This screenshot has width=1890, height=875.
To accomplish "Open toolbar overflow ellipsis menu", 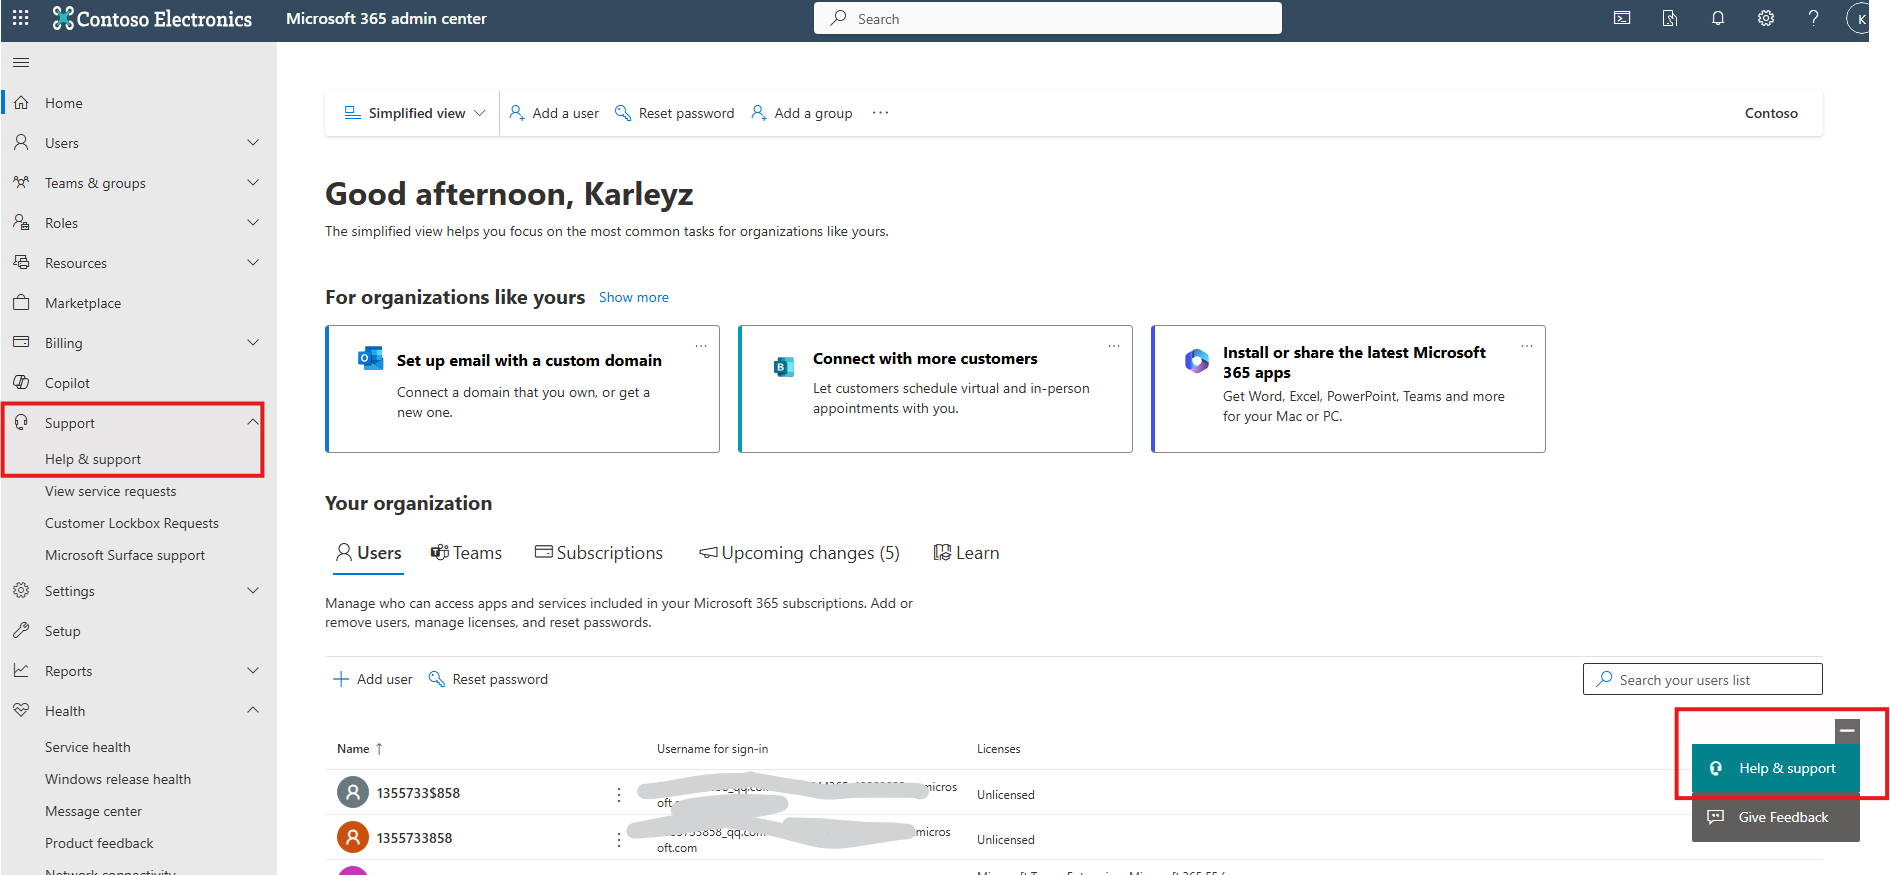I will pos(880,113).
